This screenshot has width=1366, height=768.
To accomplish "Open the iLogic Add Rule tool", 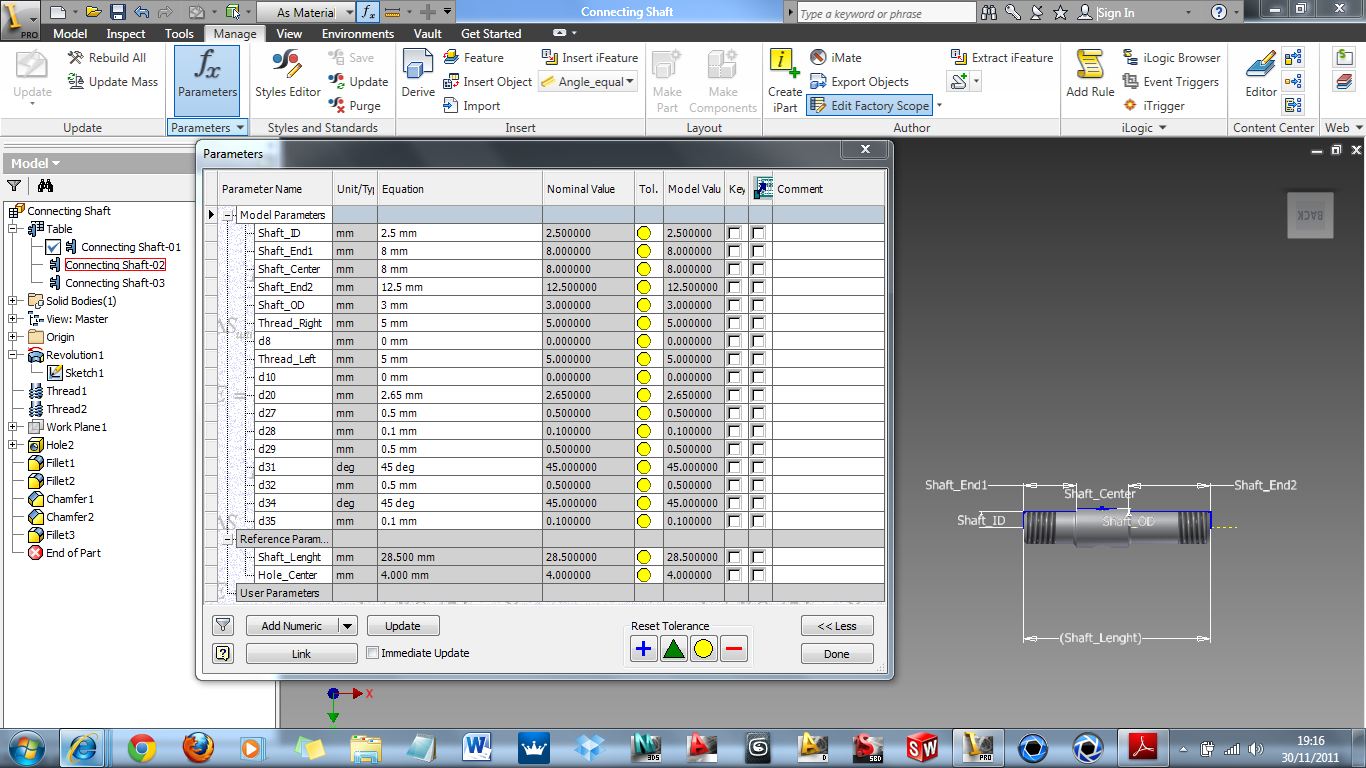I will [x=1090, y=75].
